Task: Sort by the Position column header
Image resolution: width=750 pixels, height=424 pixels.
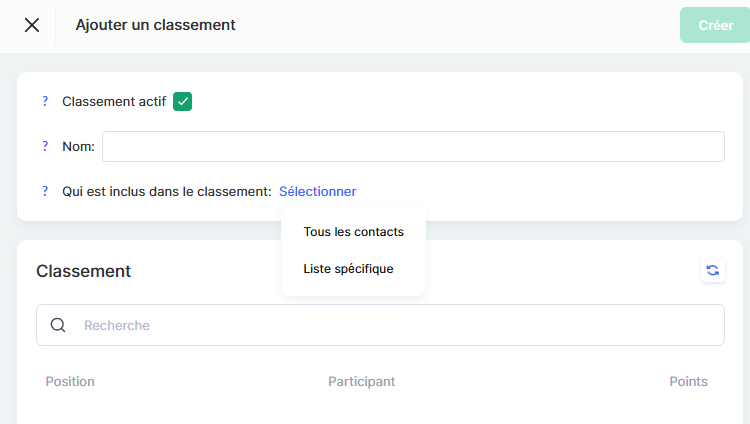Action: click(70, 381)
